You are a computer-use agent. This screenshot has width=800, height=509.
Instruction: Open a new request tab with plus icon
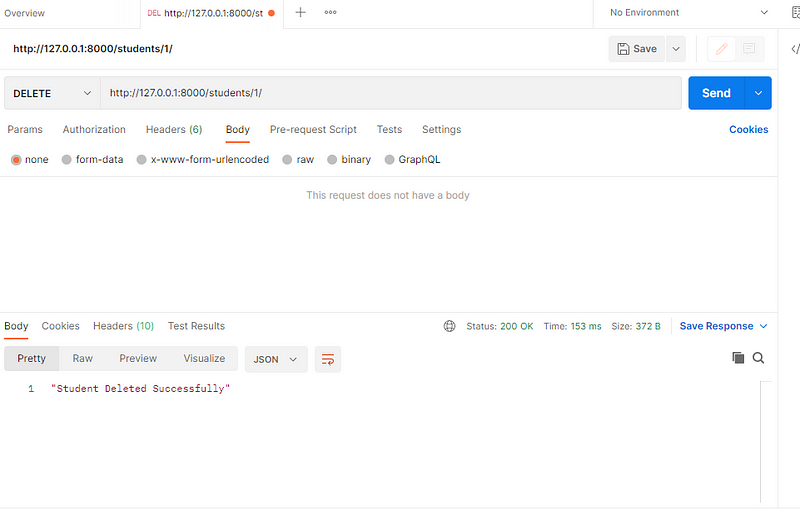301,12
